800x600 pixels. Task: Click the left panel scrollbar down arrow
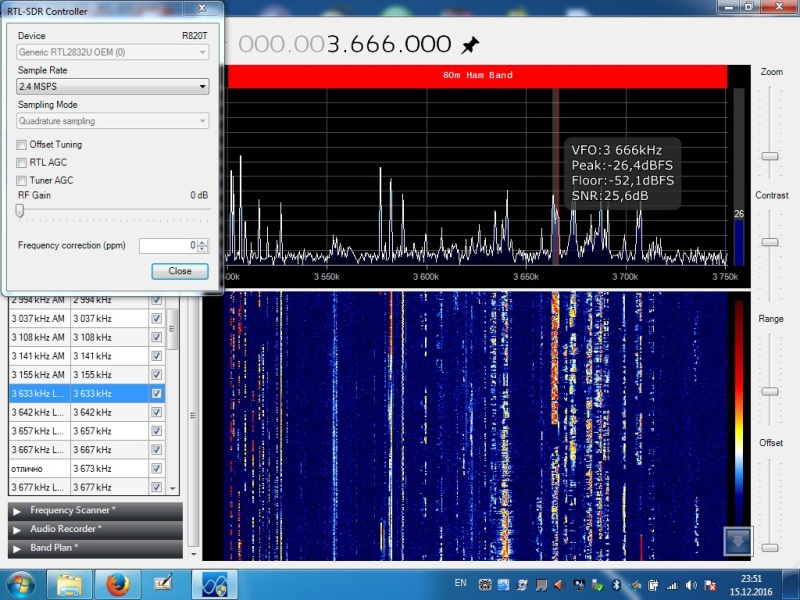point(193,554)
